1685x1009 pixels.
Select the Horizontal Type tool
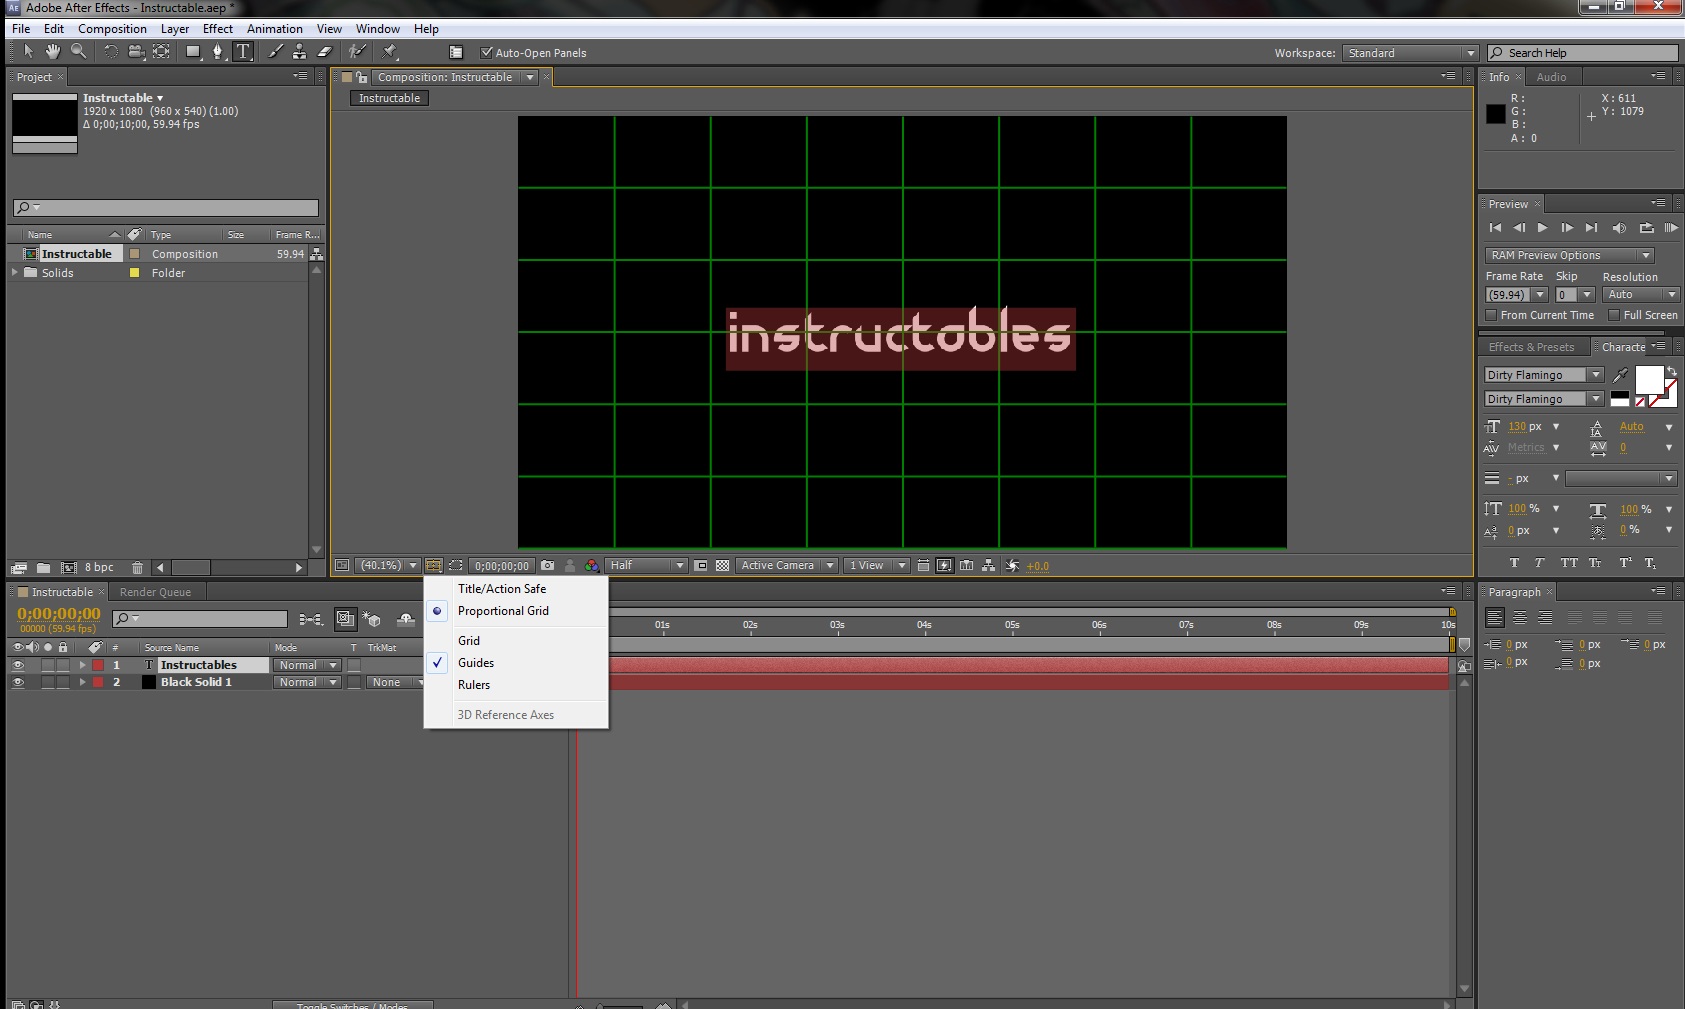(243, 52)
